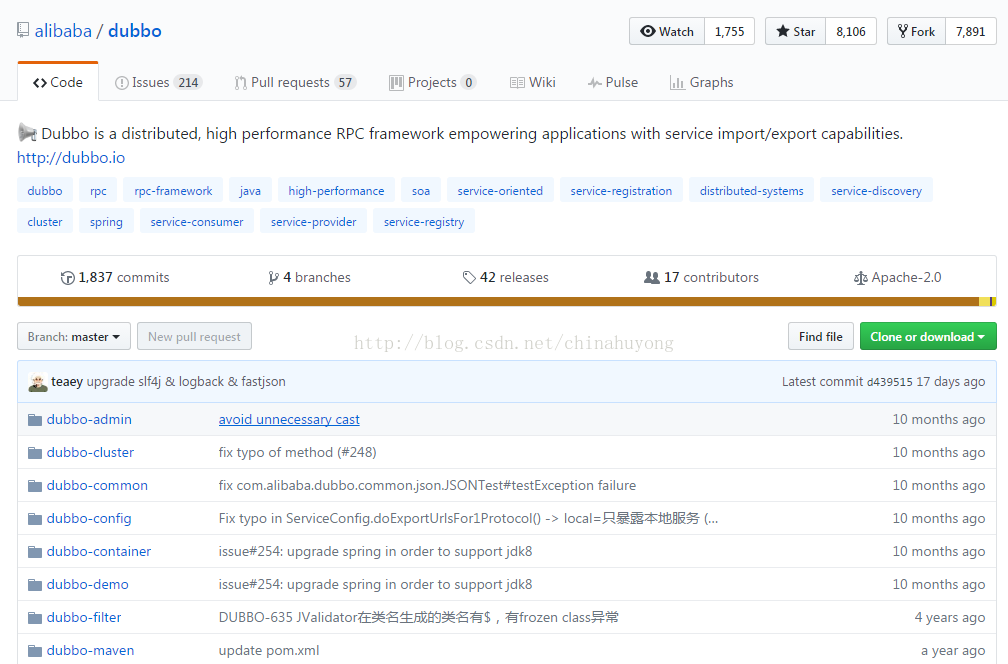Image resolution: width=1008 pixels, height=664 pixels.
Task: Click the folder icon for dubbo-cluster
Action: pyautogui.click(x=35, y=453)
